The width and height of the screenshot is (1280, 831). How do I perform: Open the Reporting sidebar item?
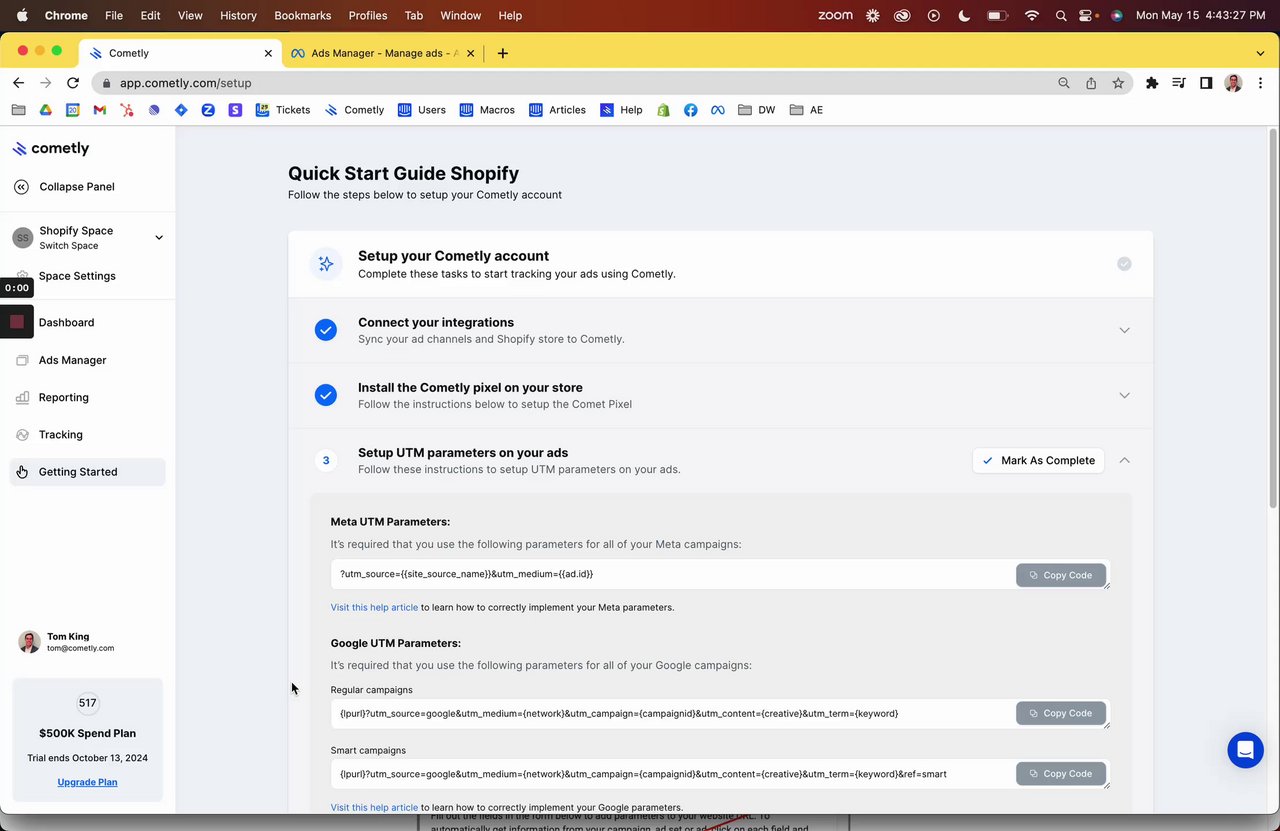pos(64,397)
